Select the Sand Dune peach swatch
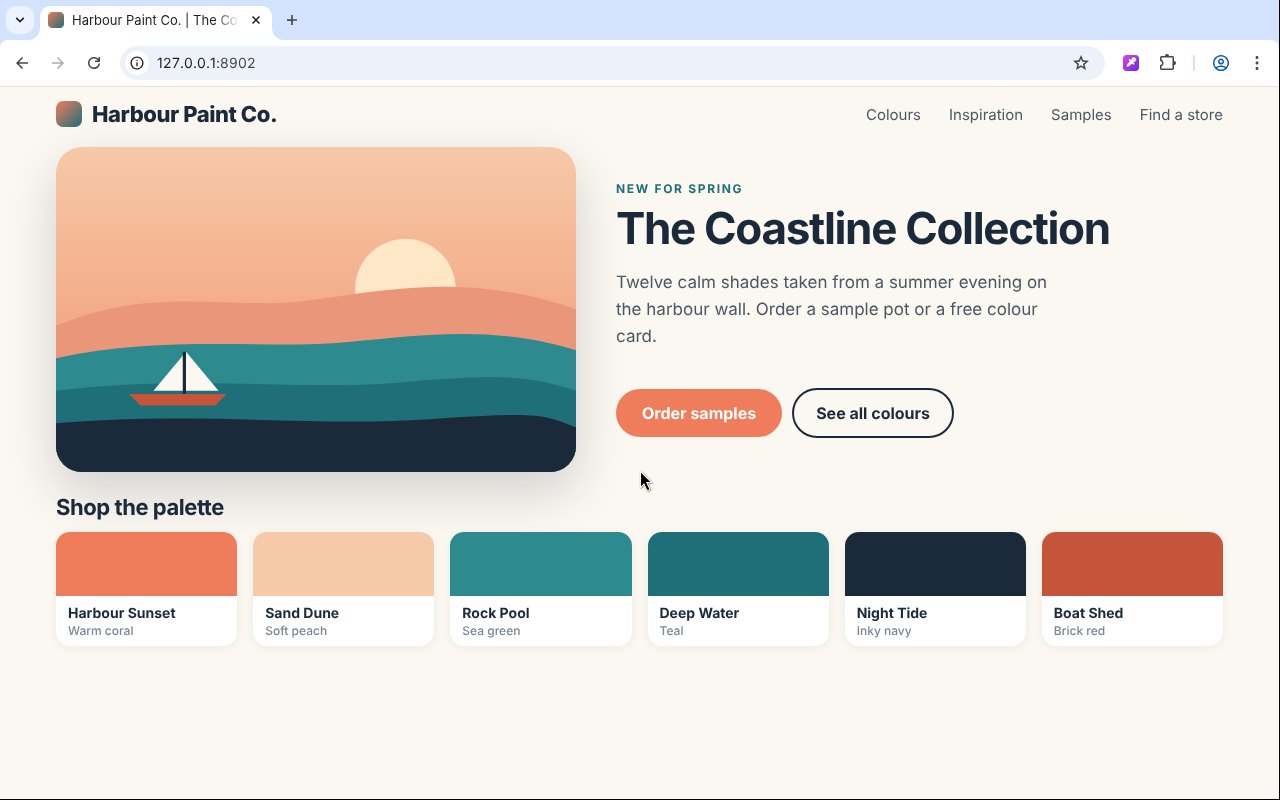The image size is (1280, 800). (x=344, y=564)
